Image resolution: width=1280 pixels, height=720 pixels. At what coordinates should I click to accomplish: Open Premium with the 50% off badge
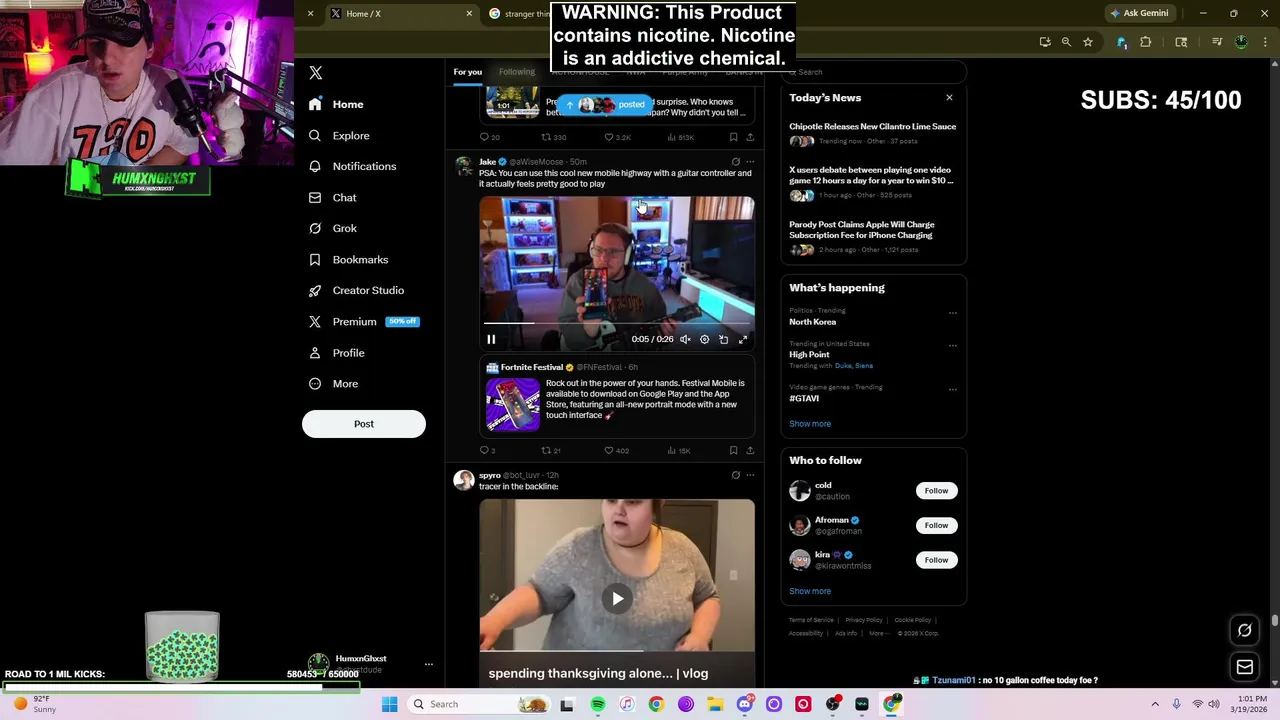pyautogui.click(x=364, y=322)
